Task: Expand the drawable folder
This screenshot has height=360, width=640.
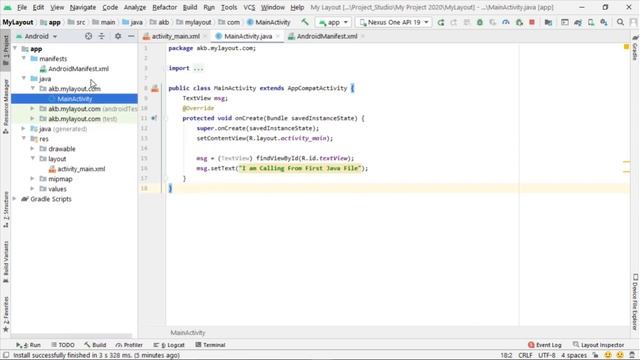Action: point(33,149)
